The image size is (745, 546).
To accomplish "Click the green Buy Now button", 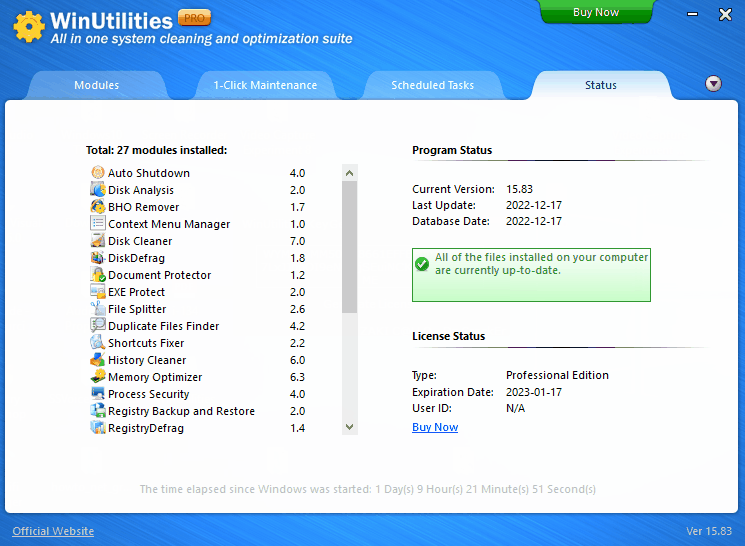I will pos(596,12).
